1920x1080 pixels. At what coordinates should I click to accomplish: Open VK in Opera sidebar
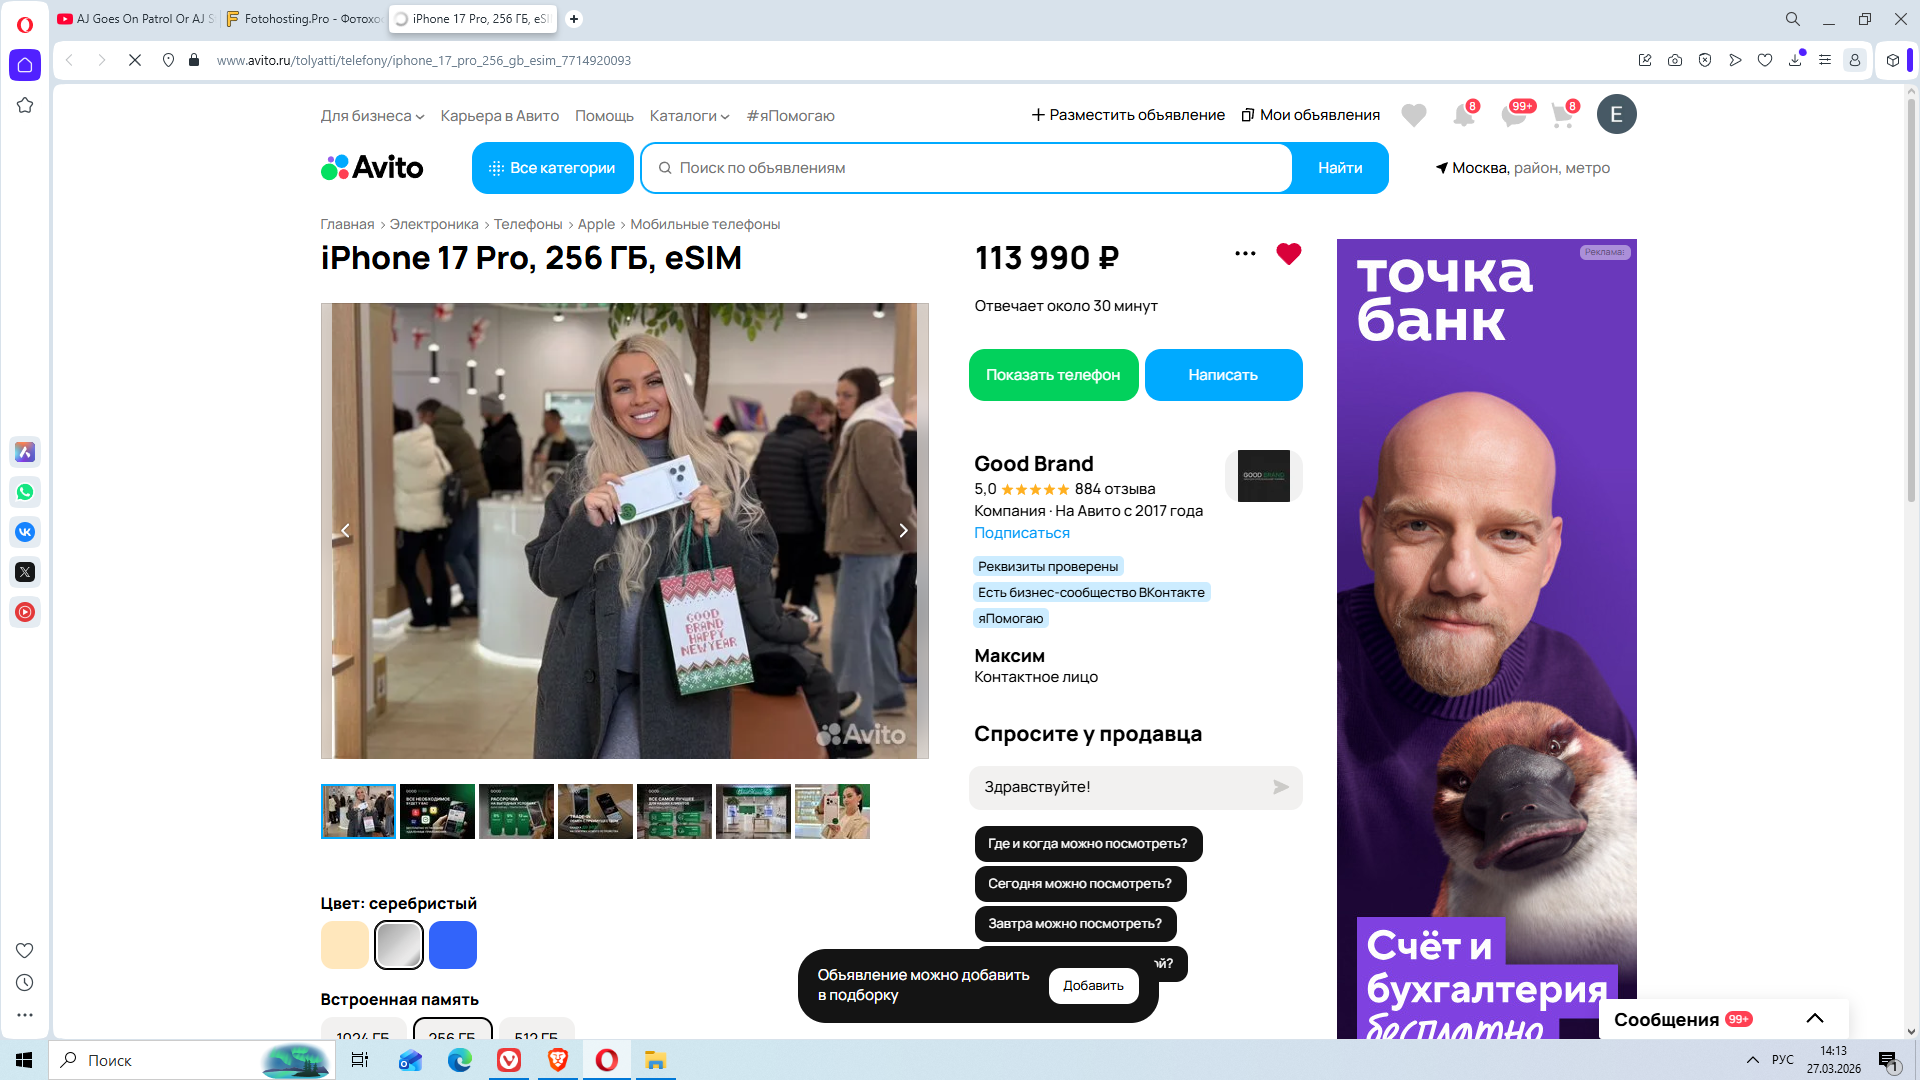click(25, 532)
